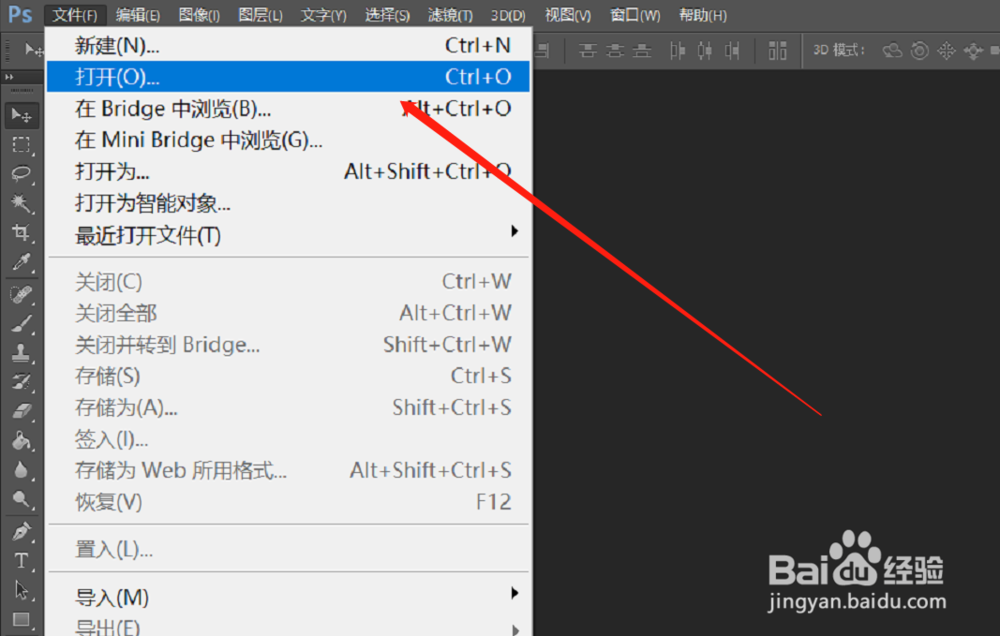Select the Rectangular Marquee tool
The width and height of the screenshot is (1000, 636).
[x=21, y=145]
